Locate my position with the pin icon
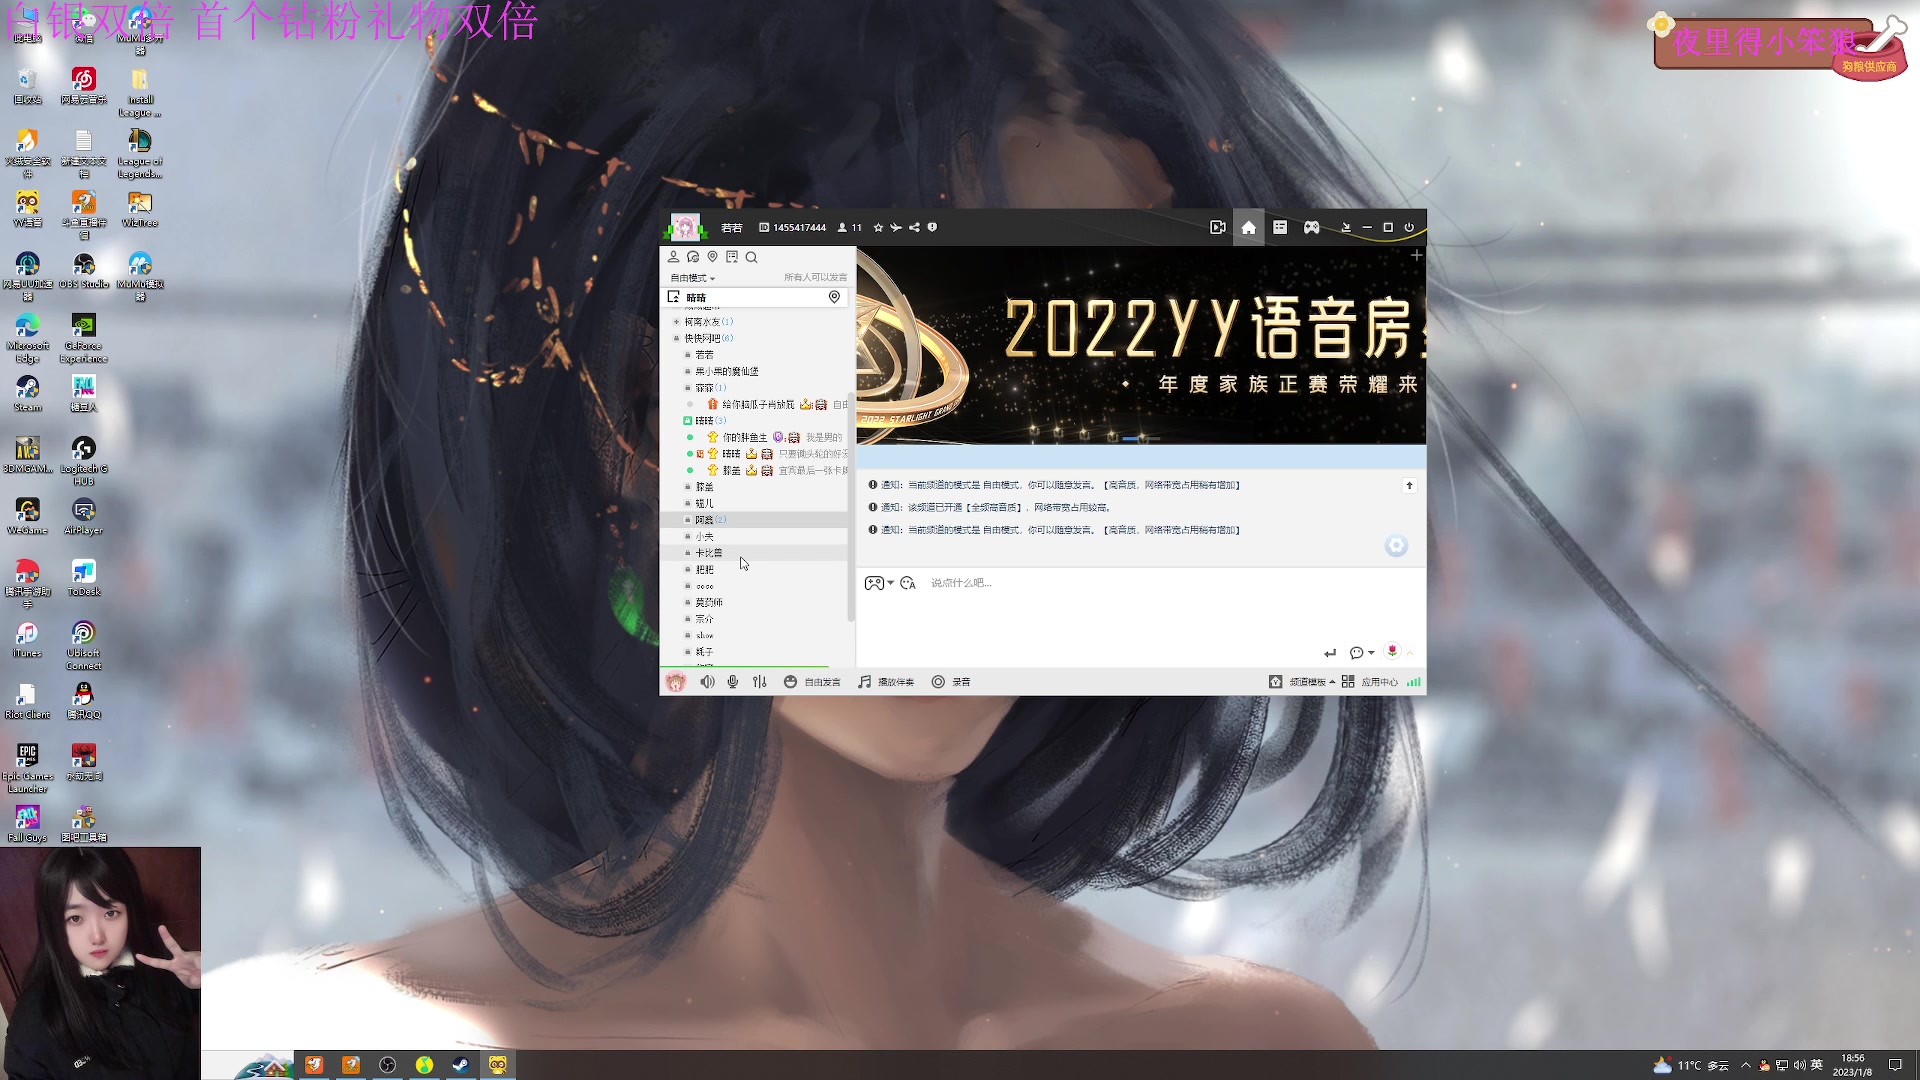The width and height of the screenshot is (1920, 1080). [713, 257]
